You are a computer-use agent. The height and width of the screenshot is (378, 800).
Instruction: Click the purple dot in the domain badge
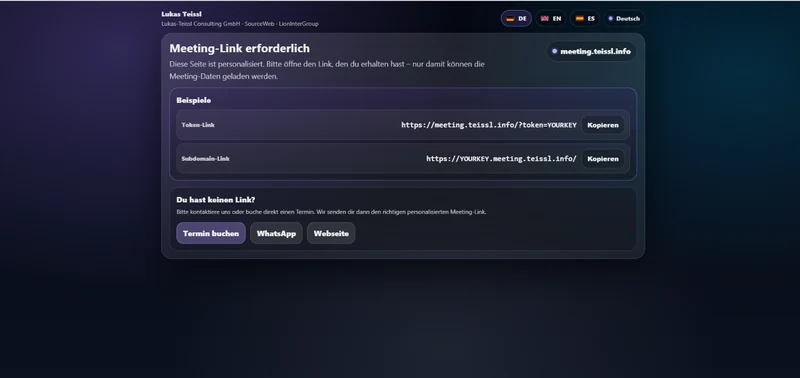(x=555, y=51)
